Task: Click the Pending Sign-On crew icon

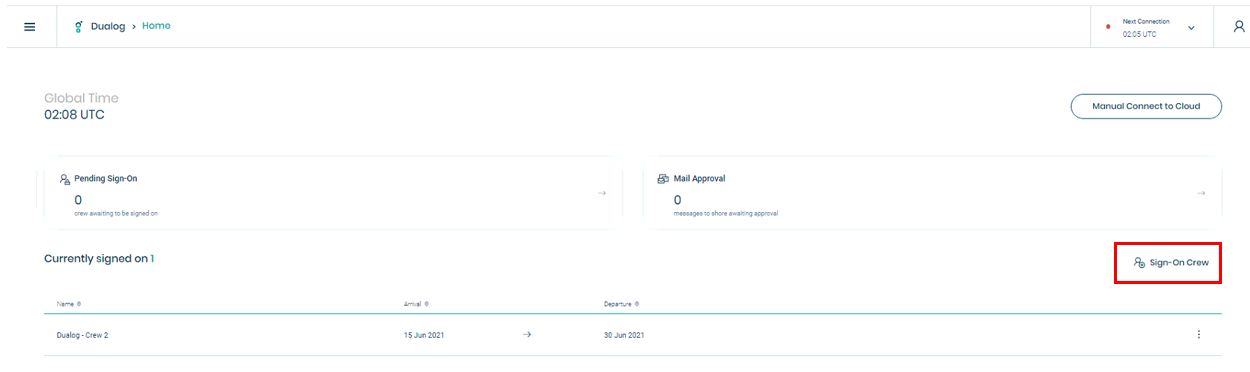Action: [x=65, y=179]
